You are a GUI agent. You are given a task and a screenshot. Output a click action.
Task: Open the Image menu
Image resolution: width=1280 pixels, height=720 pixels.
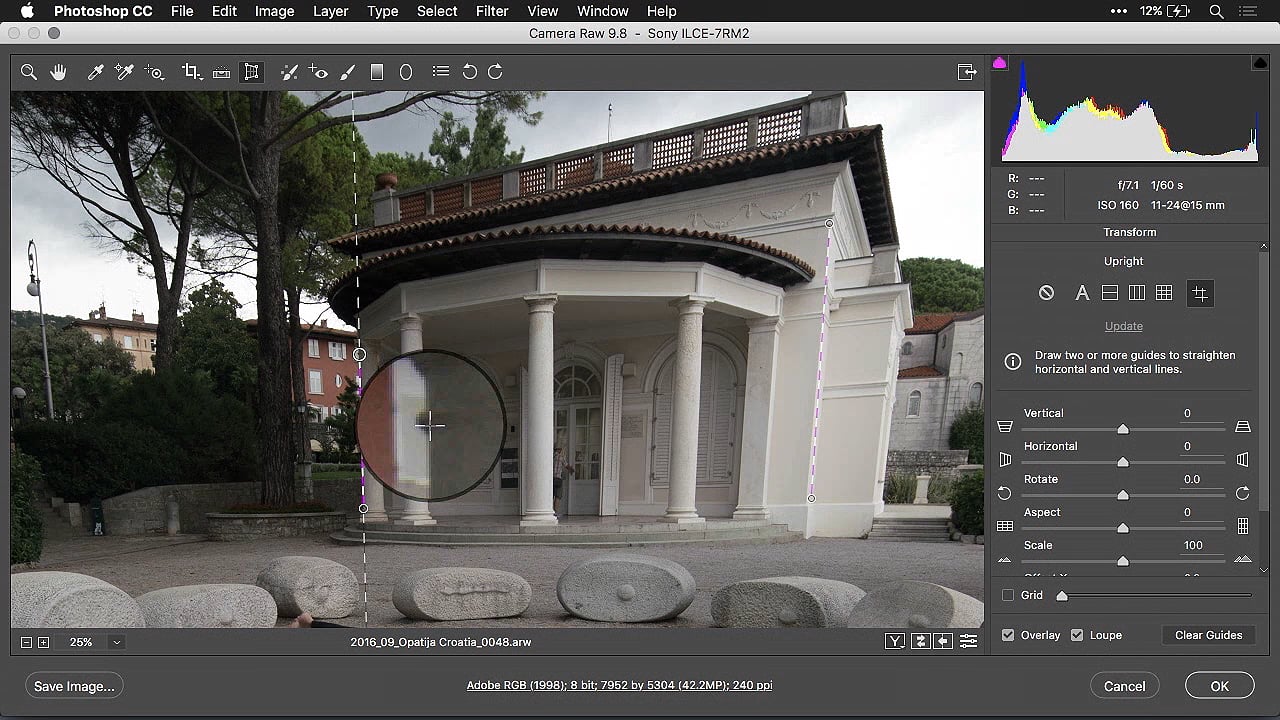[x=274, y=11]
